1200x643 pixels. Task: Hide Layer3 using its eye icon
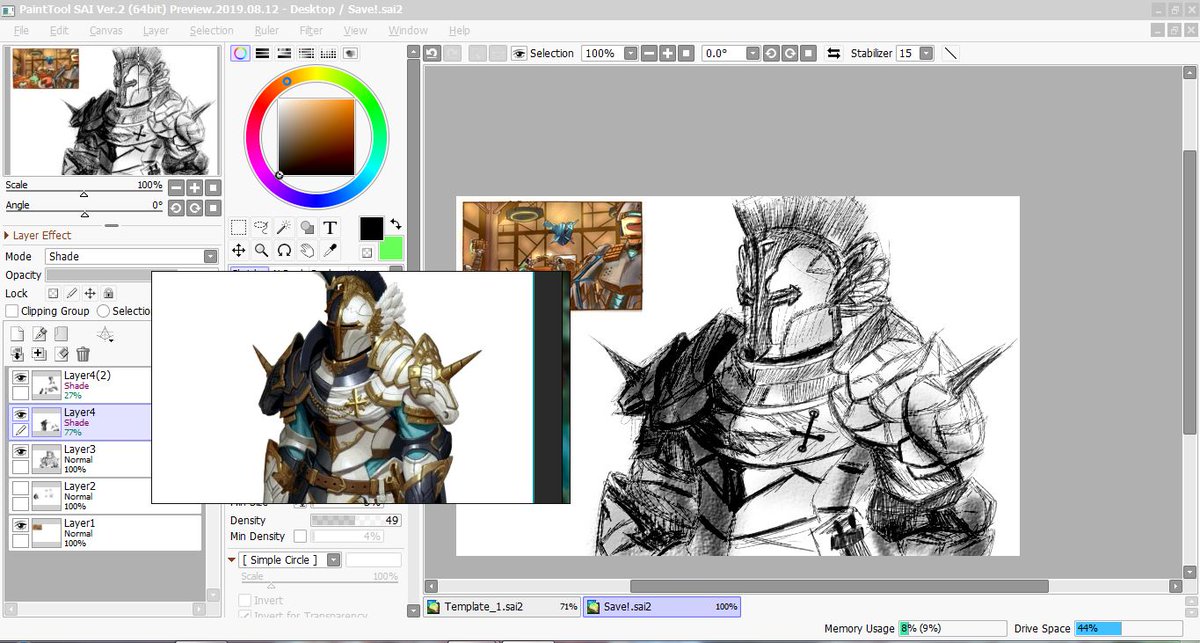click(x=19, y=450)
